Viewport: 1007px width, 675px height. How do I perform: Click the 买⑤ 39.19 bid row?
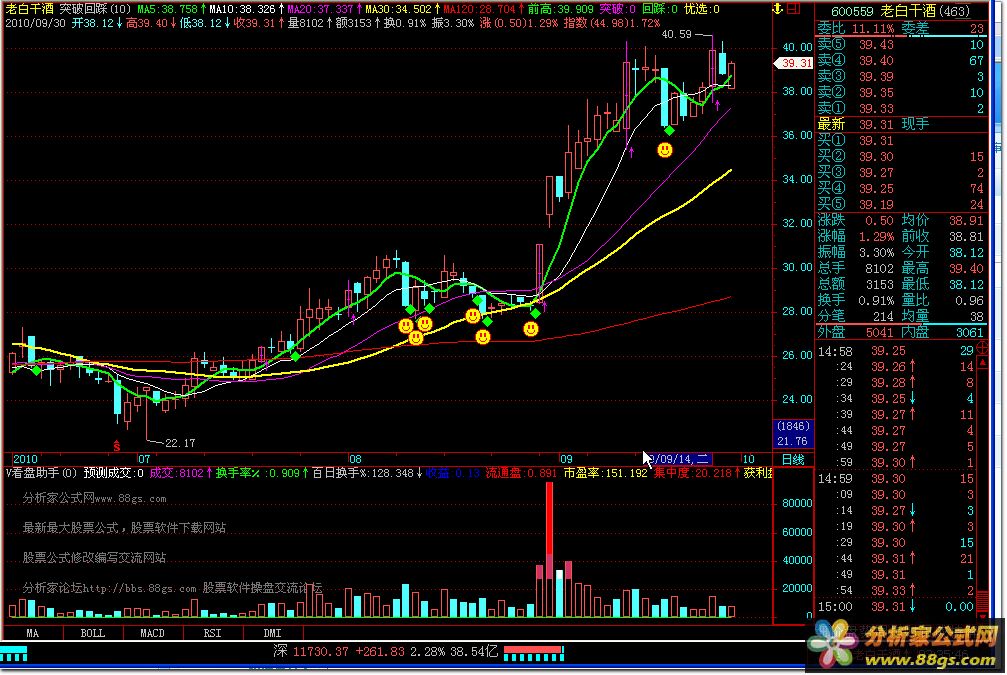pyautogui.click(x=900, y=204)
